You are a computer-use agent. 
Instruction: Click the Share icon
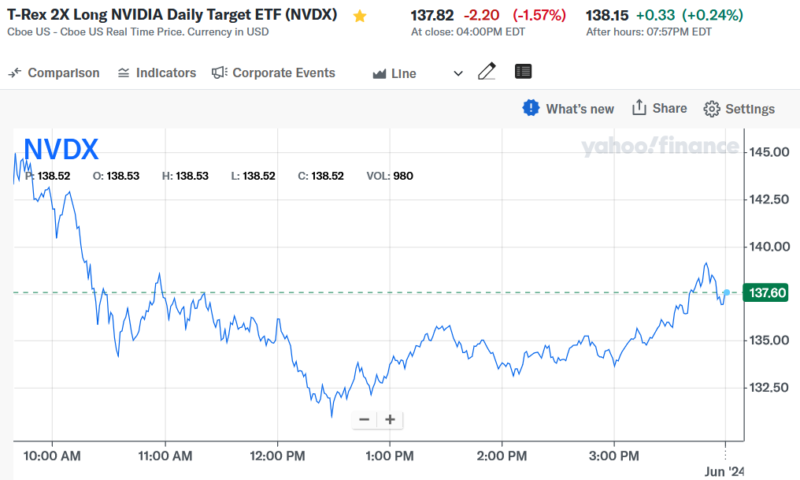pyautogui.click(x=640, y=108)
